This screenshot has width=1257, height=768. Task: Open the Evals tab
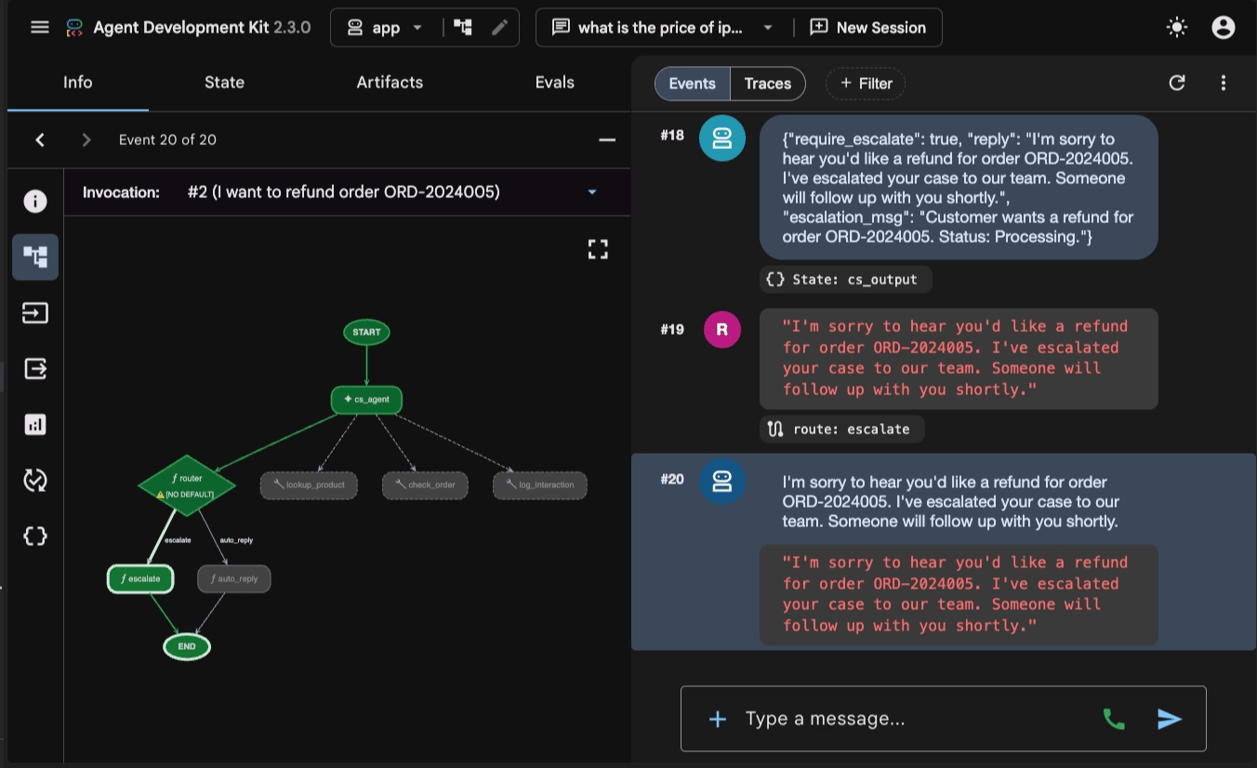tap(554, 82)
